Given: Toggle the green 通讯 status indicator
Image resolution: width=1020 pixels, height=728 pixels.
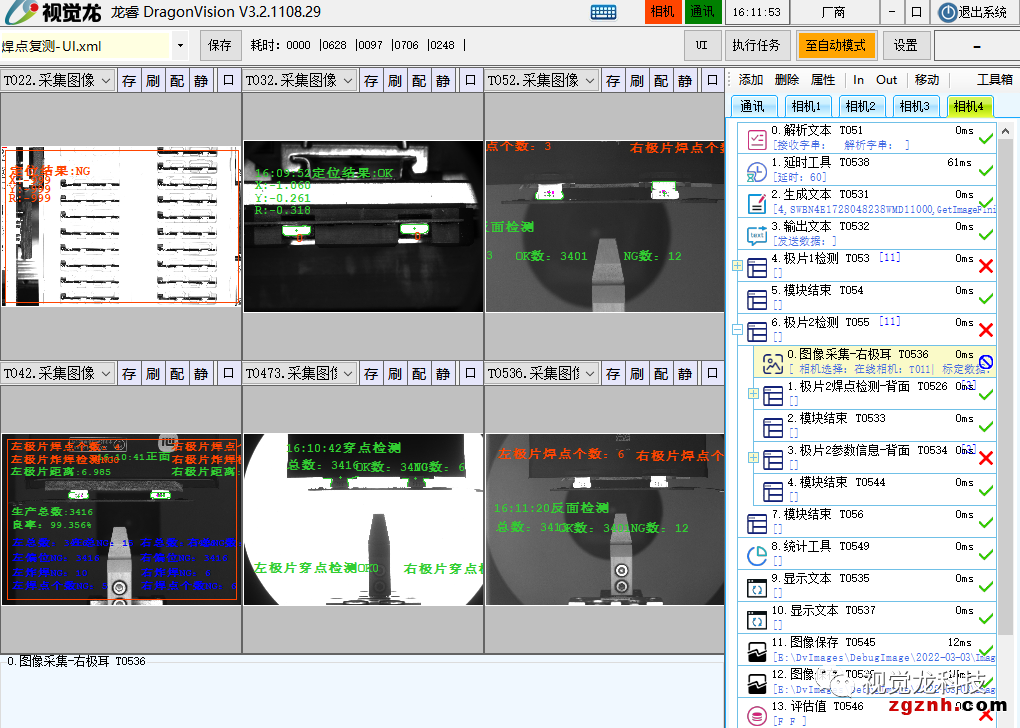Looking at the screenshot, I should (x=702, y=12).
